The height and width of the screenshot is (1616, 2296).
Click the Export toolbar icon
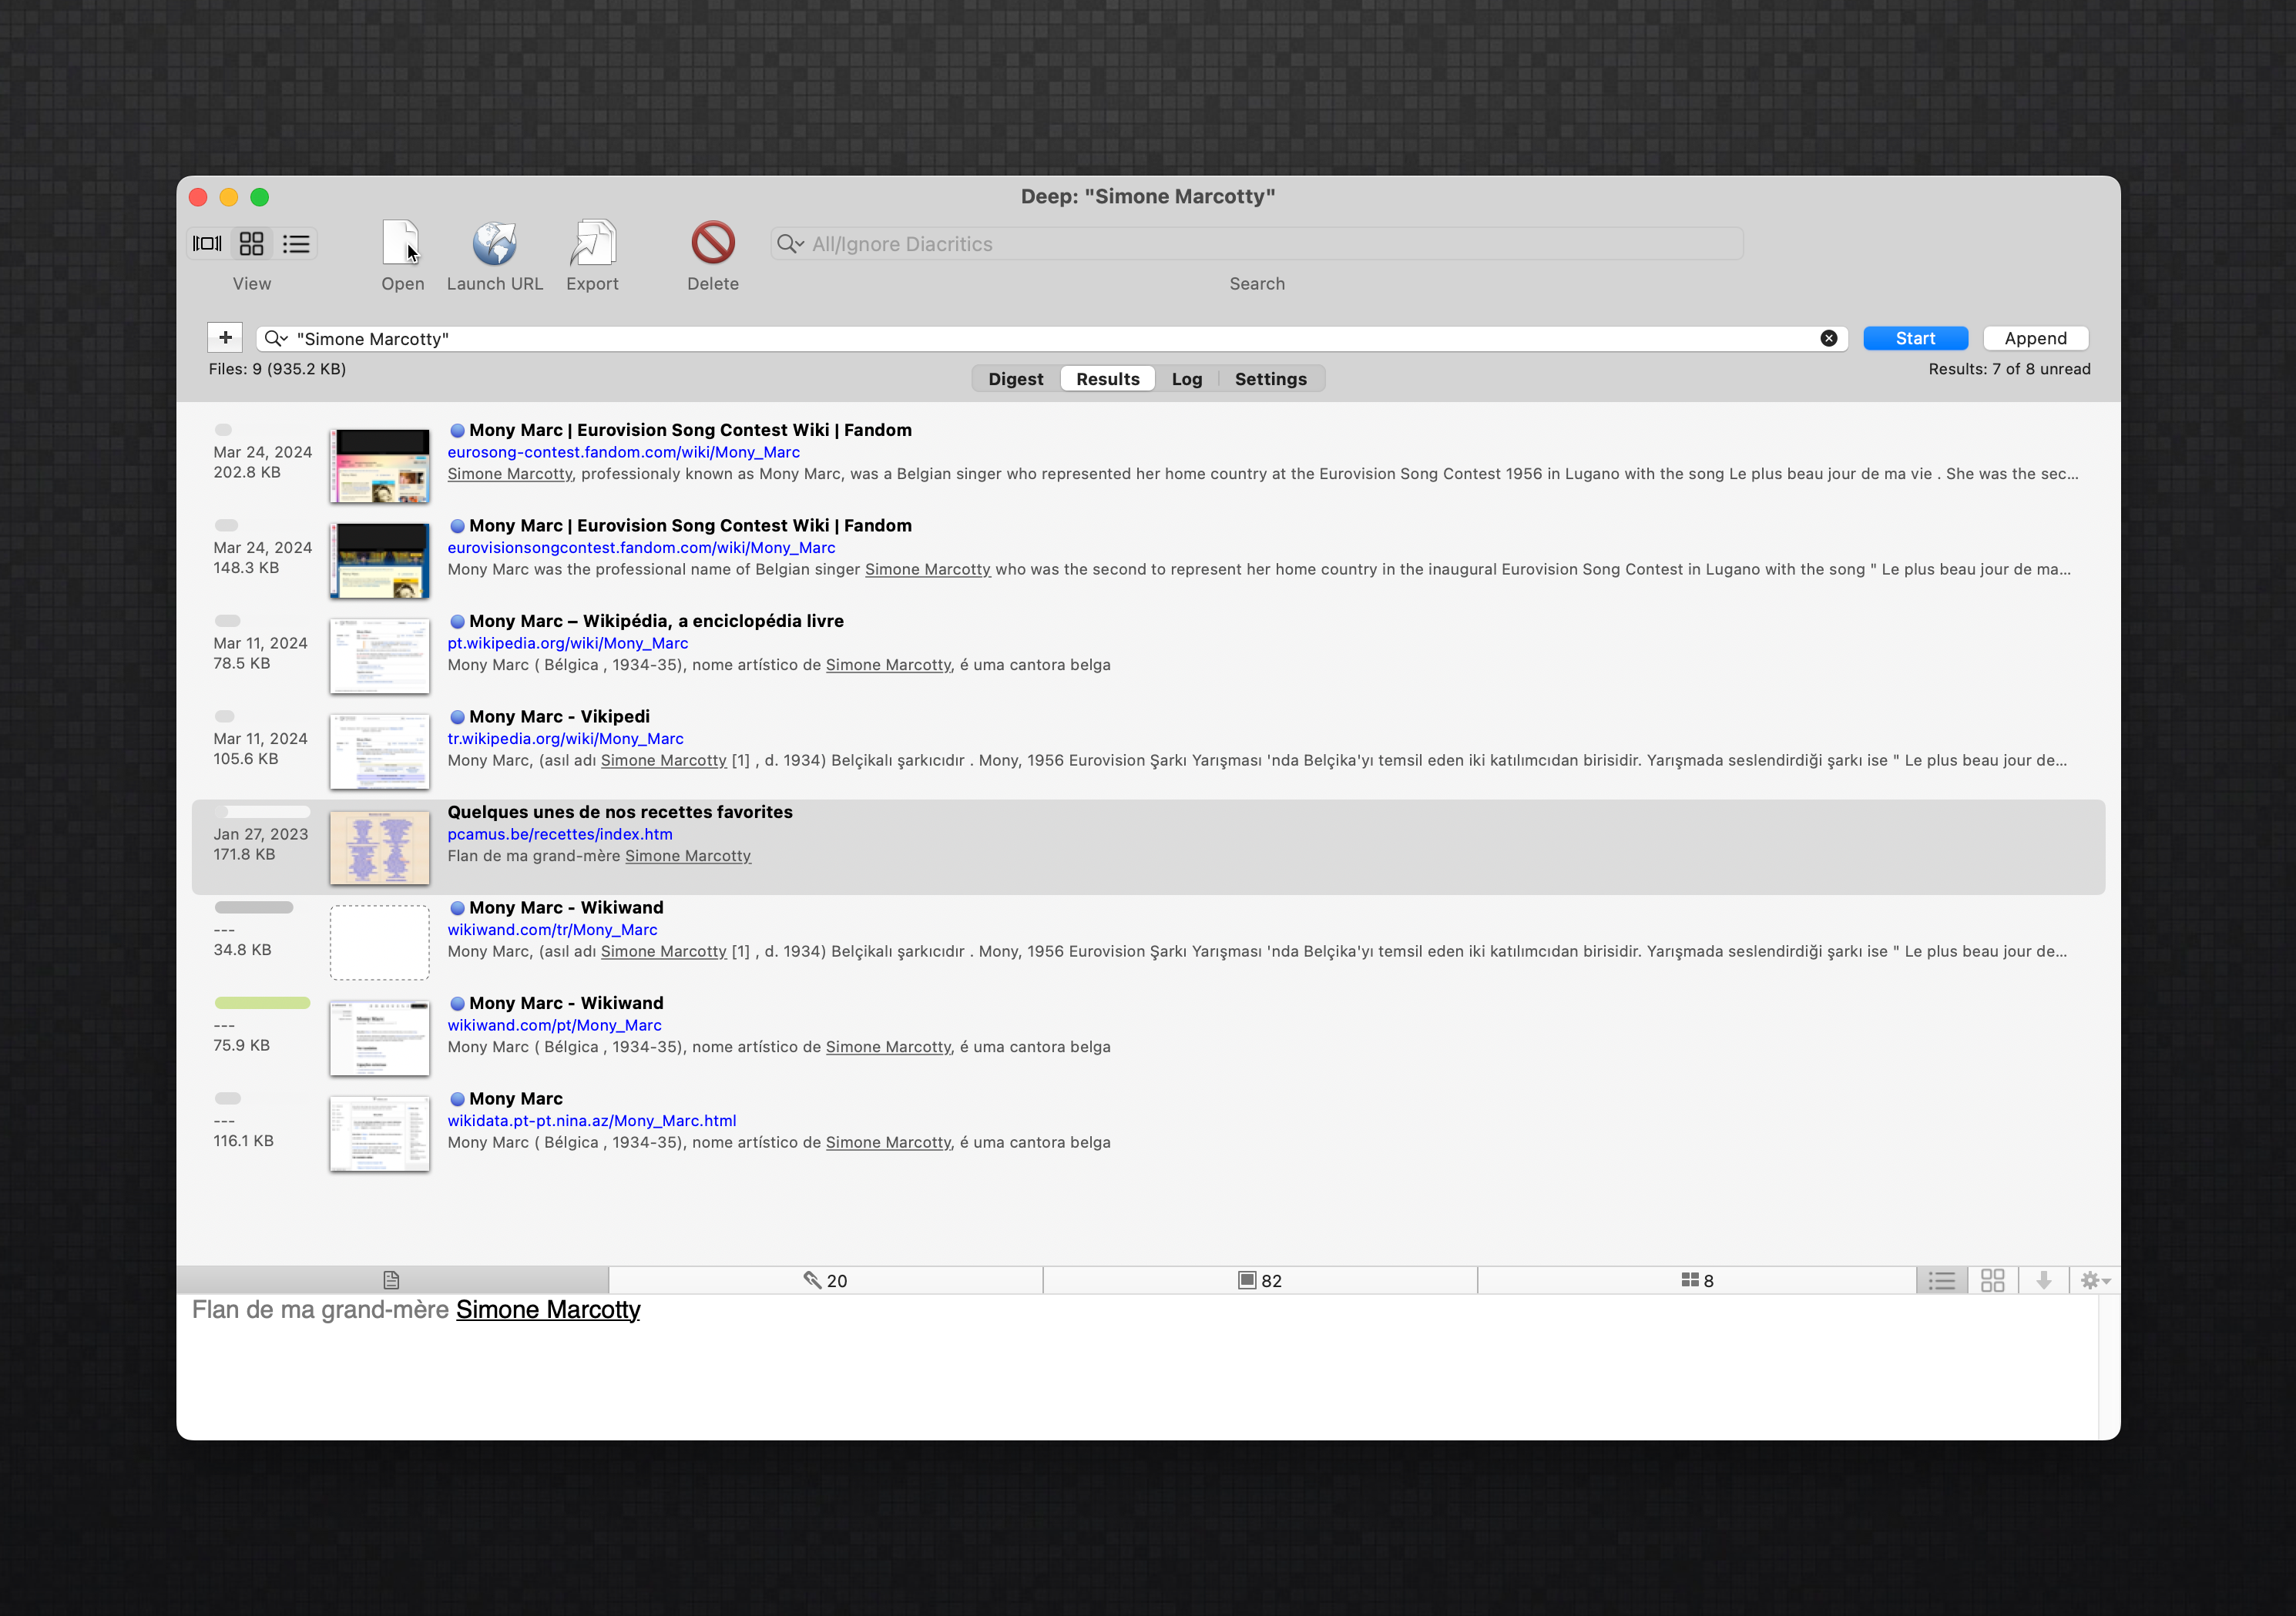pyautogui.click(x=593, y=243)
